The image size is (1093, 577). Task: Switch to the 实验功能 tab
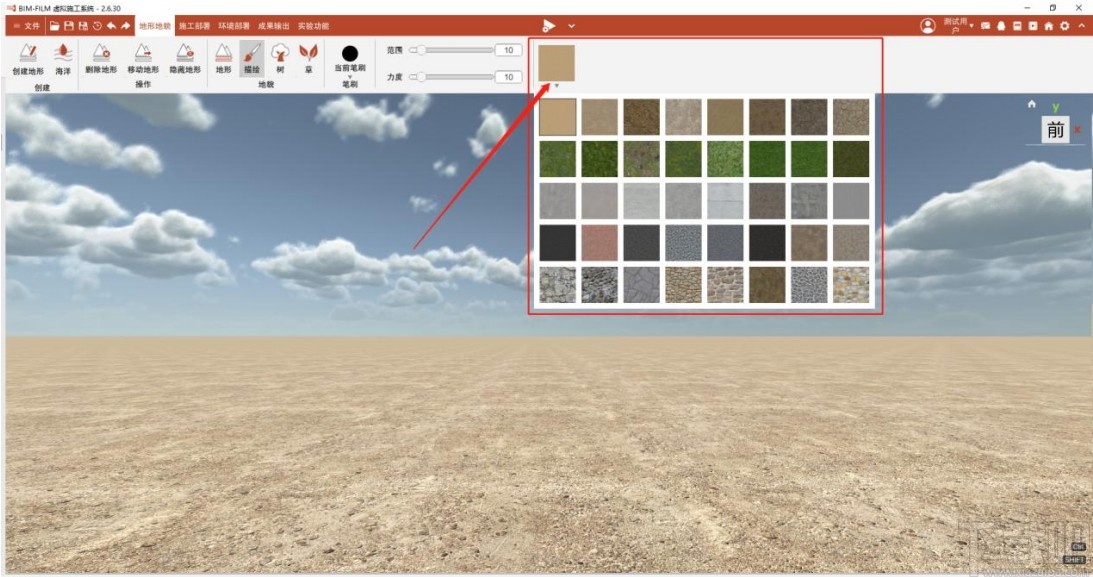314,26
